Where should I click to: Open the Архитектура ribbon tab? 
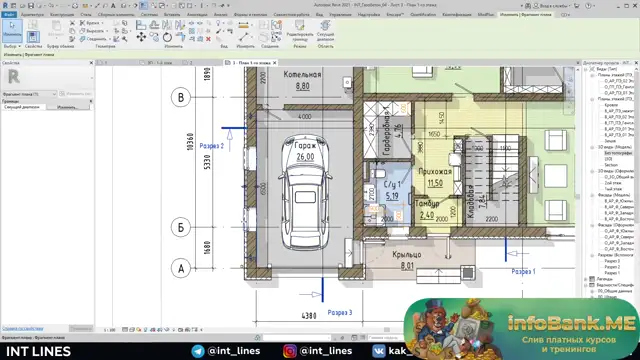point(32,14)
